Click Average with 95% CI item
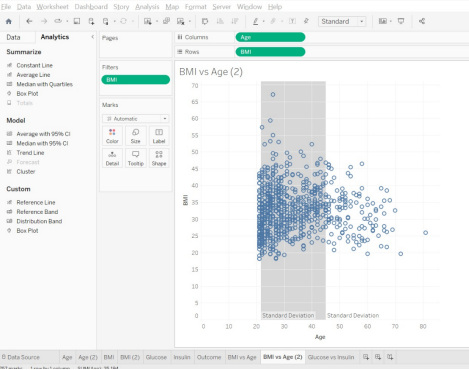The image size is (469, 370). (x=43, y=134)
